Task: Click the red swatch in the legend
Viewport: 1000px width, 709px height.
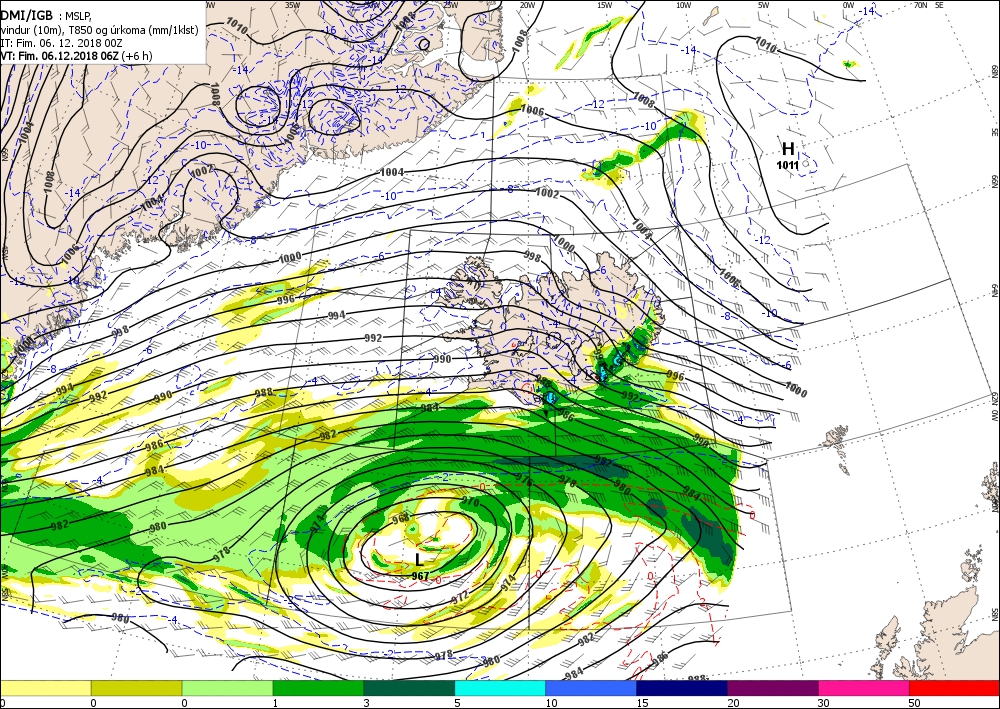Action: [954, 688]
